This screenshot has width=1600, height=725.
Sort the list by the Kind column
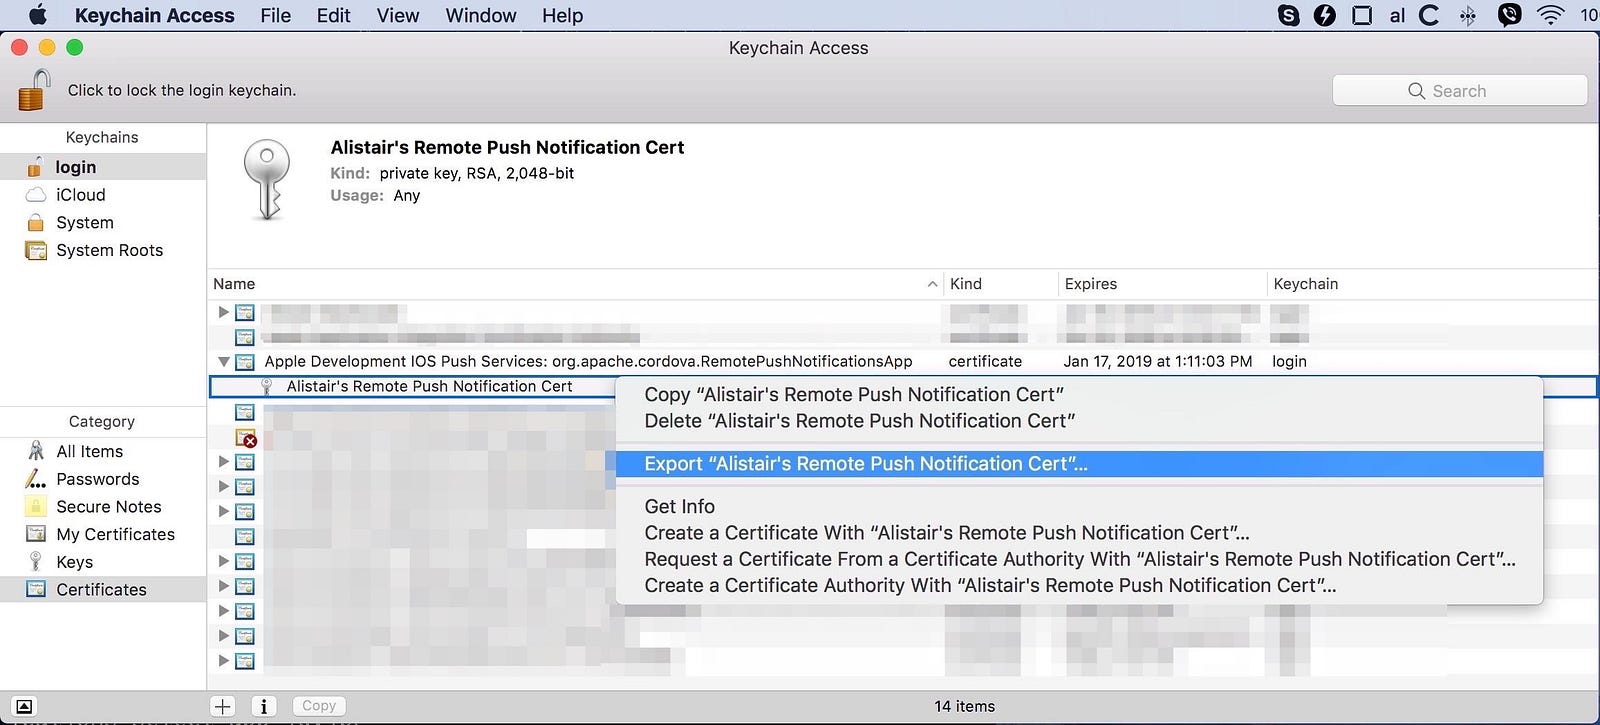tap(1001, 284)
